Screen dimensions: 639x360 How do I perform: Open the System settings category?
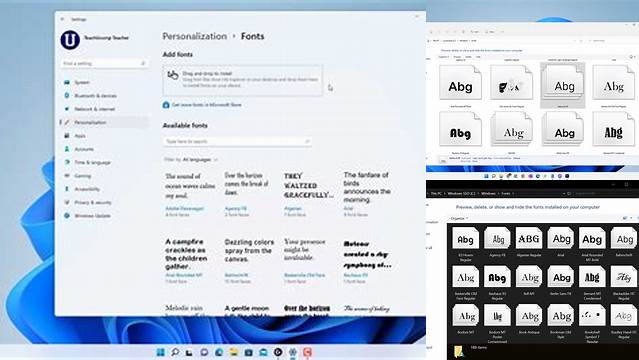point(82,82)
